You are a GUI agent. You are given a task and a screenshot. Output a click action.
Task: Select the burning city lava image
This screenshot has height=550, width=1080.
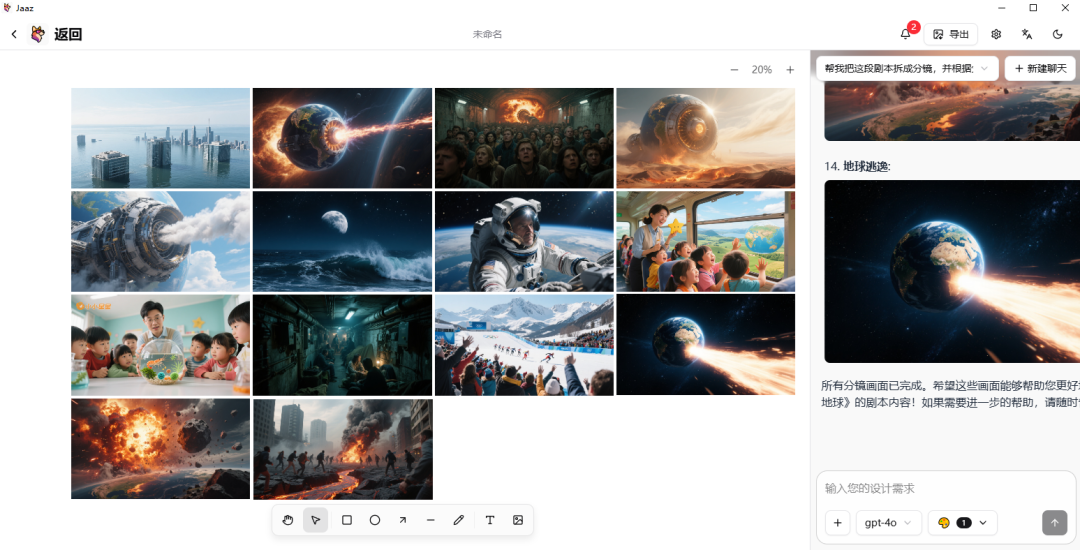click(342, 449)
